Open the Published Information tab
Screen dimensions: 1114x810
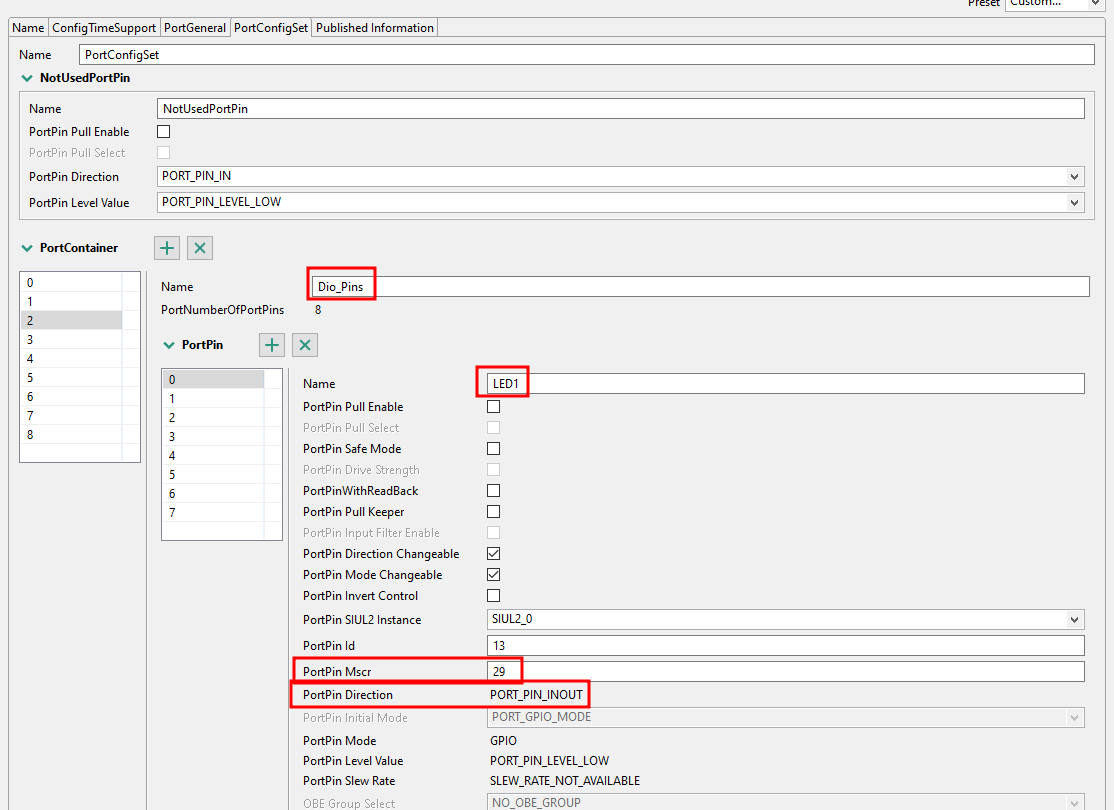pos(374,28)
